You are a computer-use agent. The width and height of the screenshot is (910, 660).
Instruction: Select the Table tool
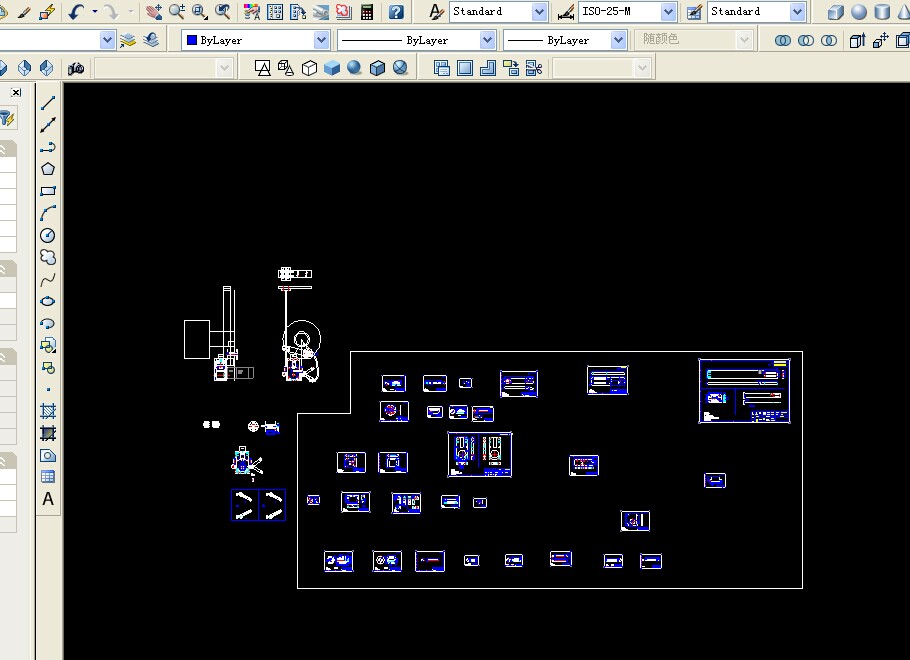[x=48, y=477]
